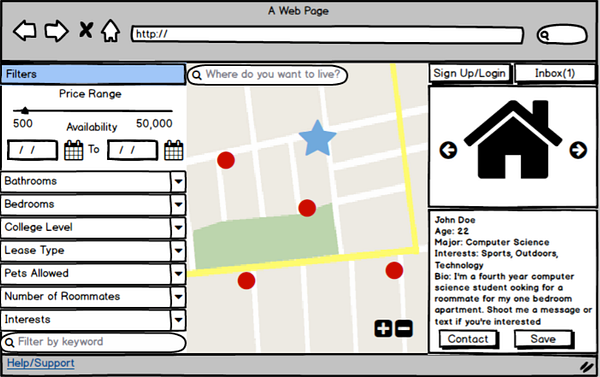Open the Help/Support link
Screen dimensions: 600x377
click(41, 363)
